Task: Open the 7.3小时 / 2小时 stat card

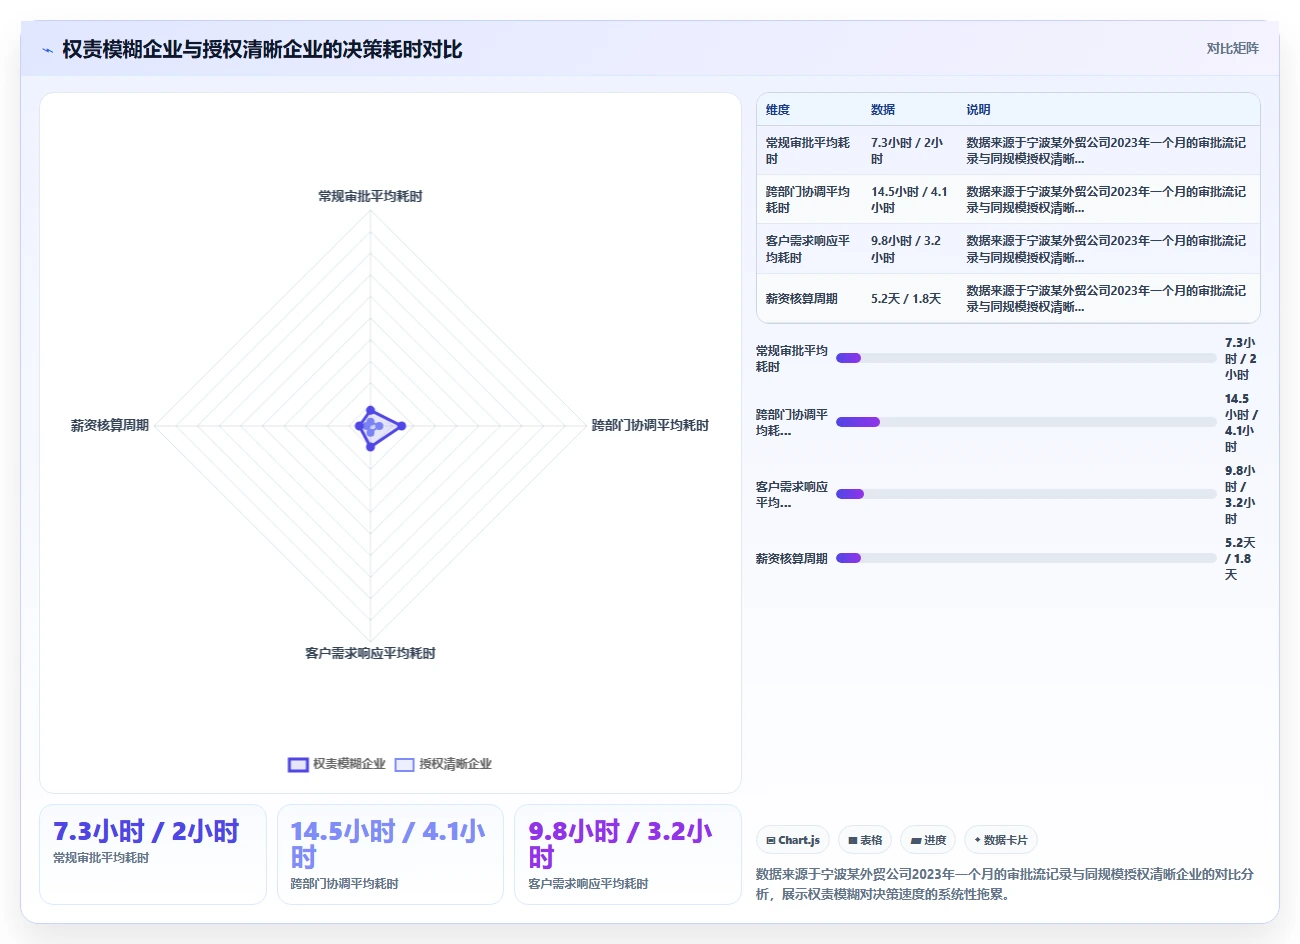Action: (153, 854)
